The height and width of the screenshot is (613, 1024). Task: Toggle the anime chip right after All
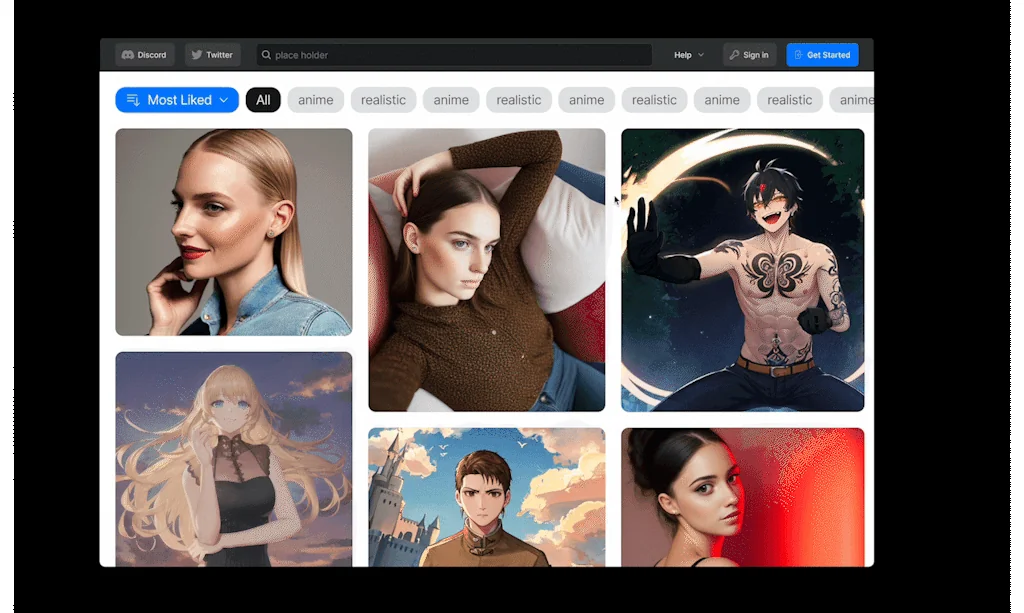pyautogui.click(x=316, y=100)
